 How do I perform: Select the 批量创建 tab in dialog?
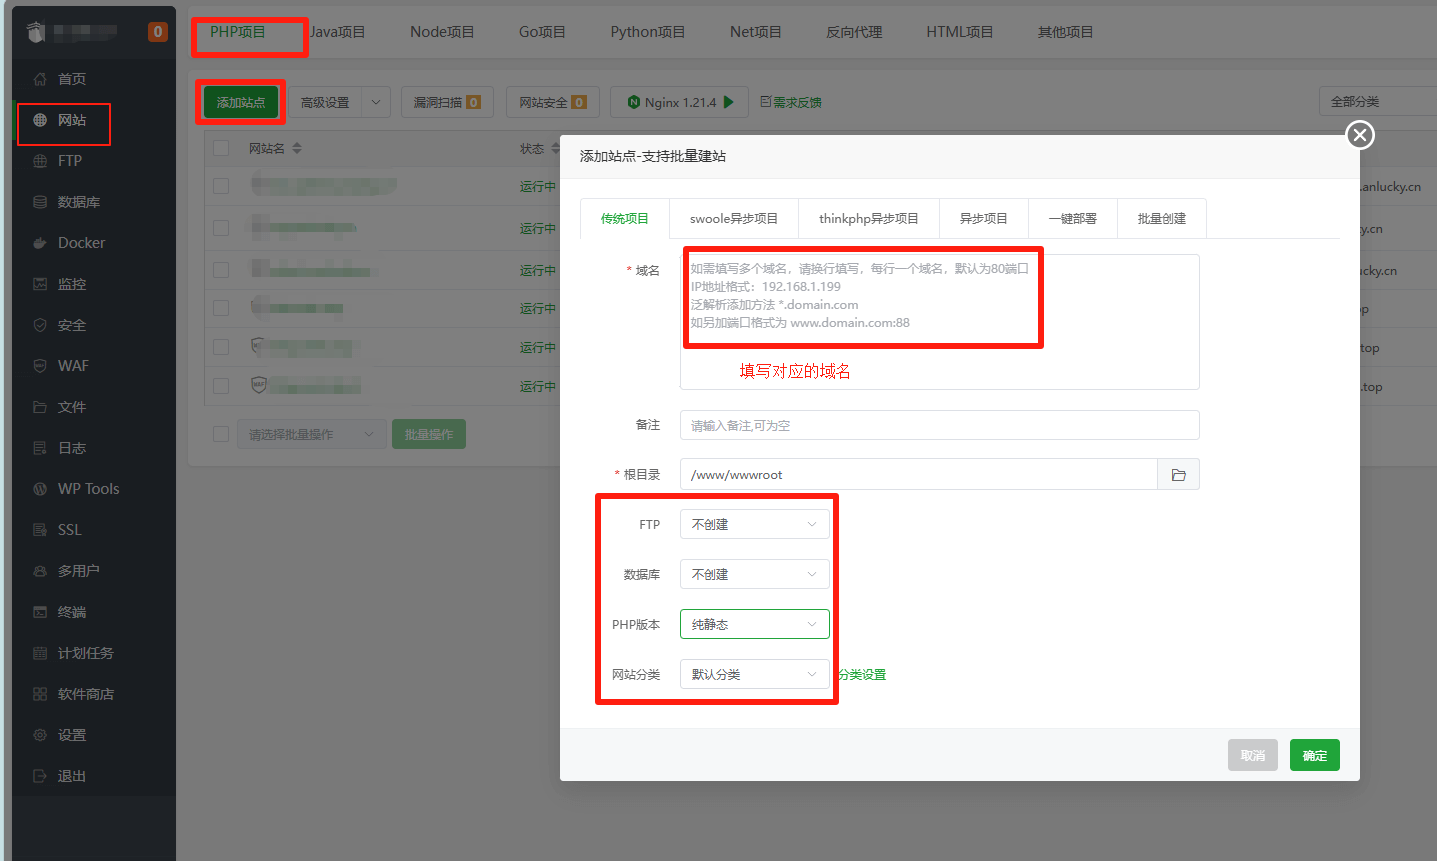click(x=1162, y=218)
